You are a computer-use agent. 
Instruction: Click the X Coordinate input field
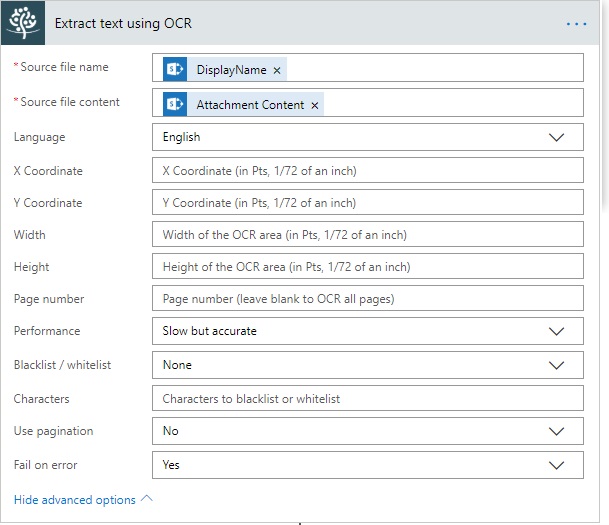point(367,171)
